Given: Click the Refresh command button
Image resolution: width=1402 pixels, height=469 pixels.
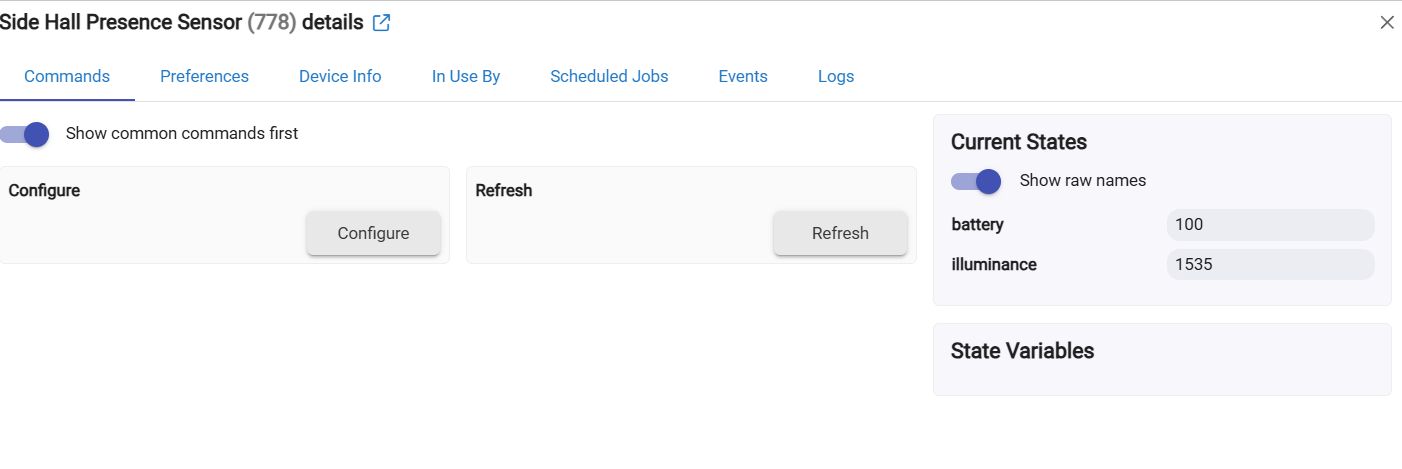Looking at the screenshot, I should [x=840, y=233].
